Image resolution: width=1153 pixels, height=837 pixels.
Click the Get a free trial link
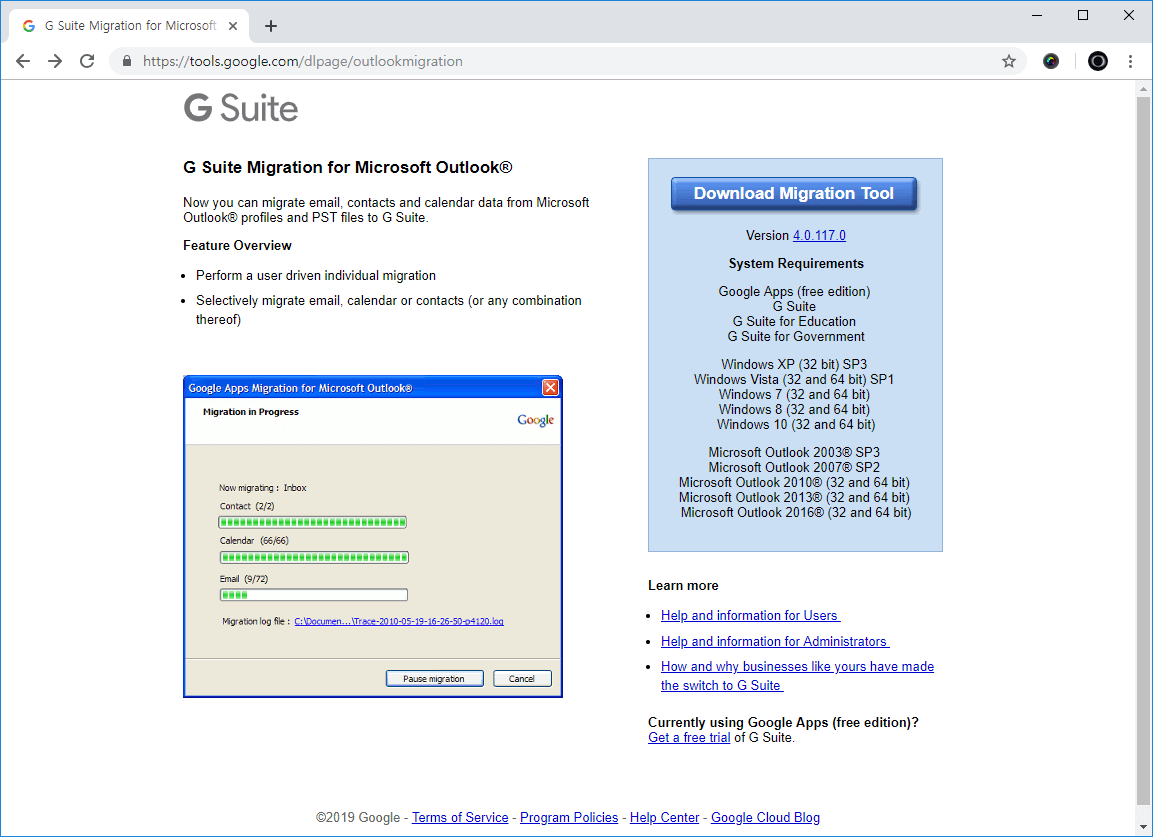pos(689,738)
